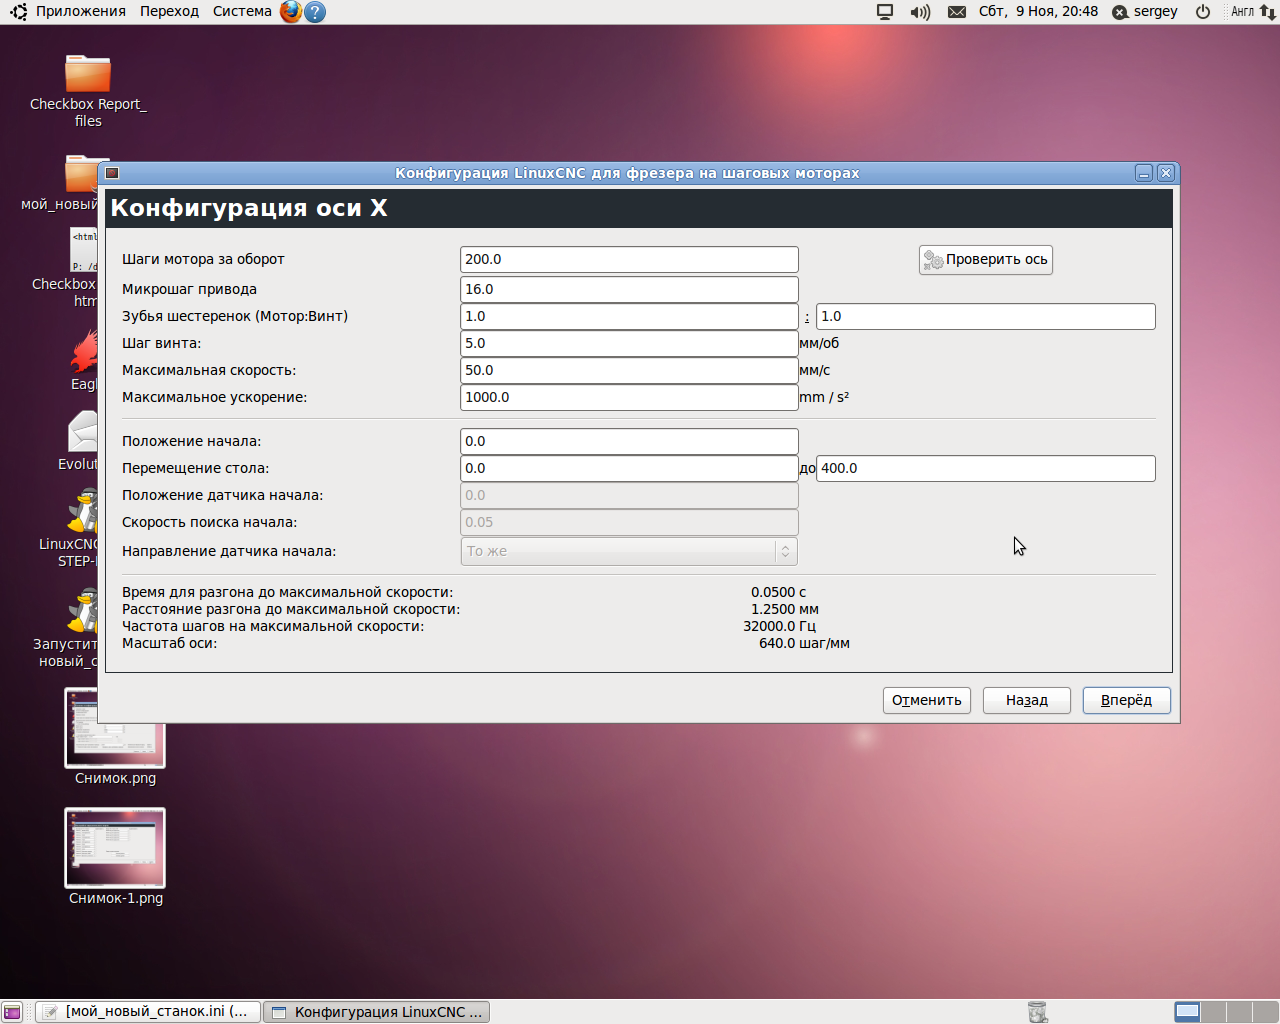1280x1024 pixels.
Task: Open the Направление датчика начала dropdown
Action: pos(629,551)
